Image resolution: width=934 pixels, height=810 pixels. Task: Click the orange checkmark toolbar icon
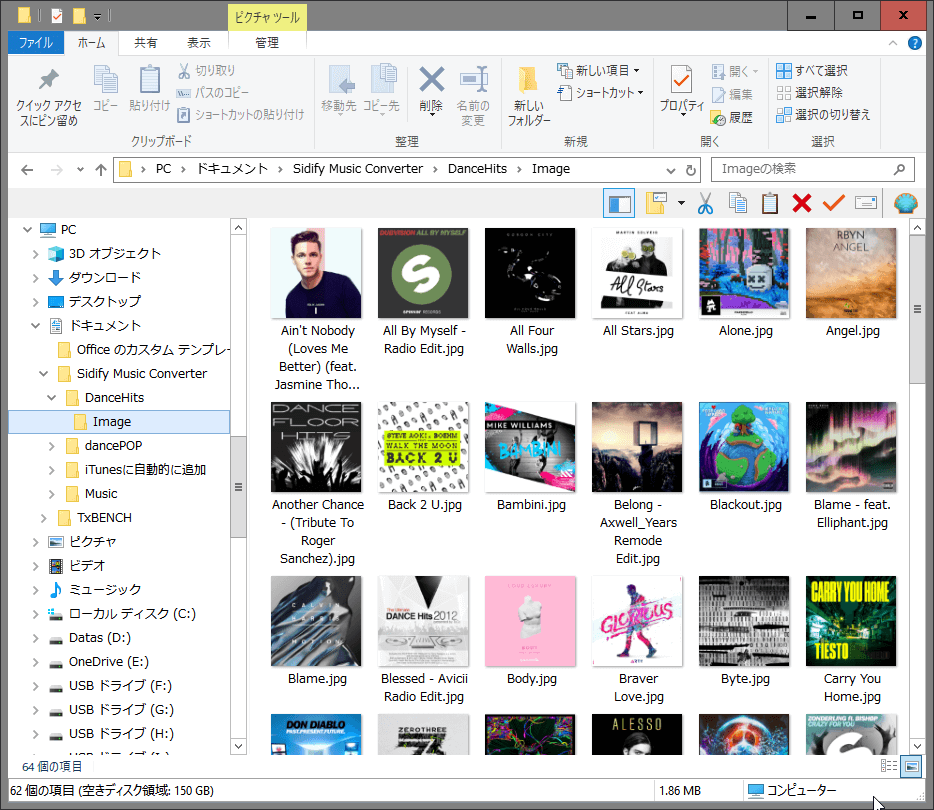tap(833, 204)
